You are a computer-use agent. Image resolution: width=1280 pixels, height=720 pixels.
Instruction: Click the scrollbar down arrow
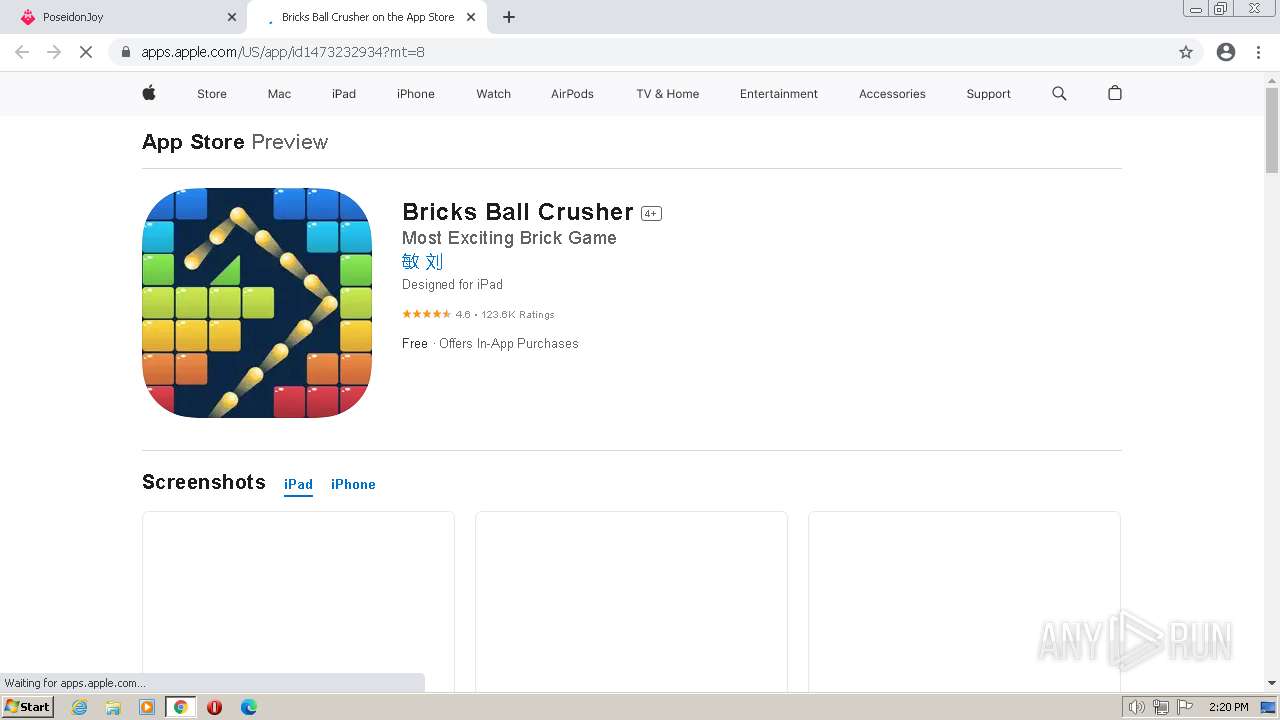pos(1272,683)
